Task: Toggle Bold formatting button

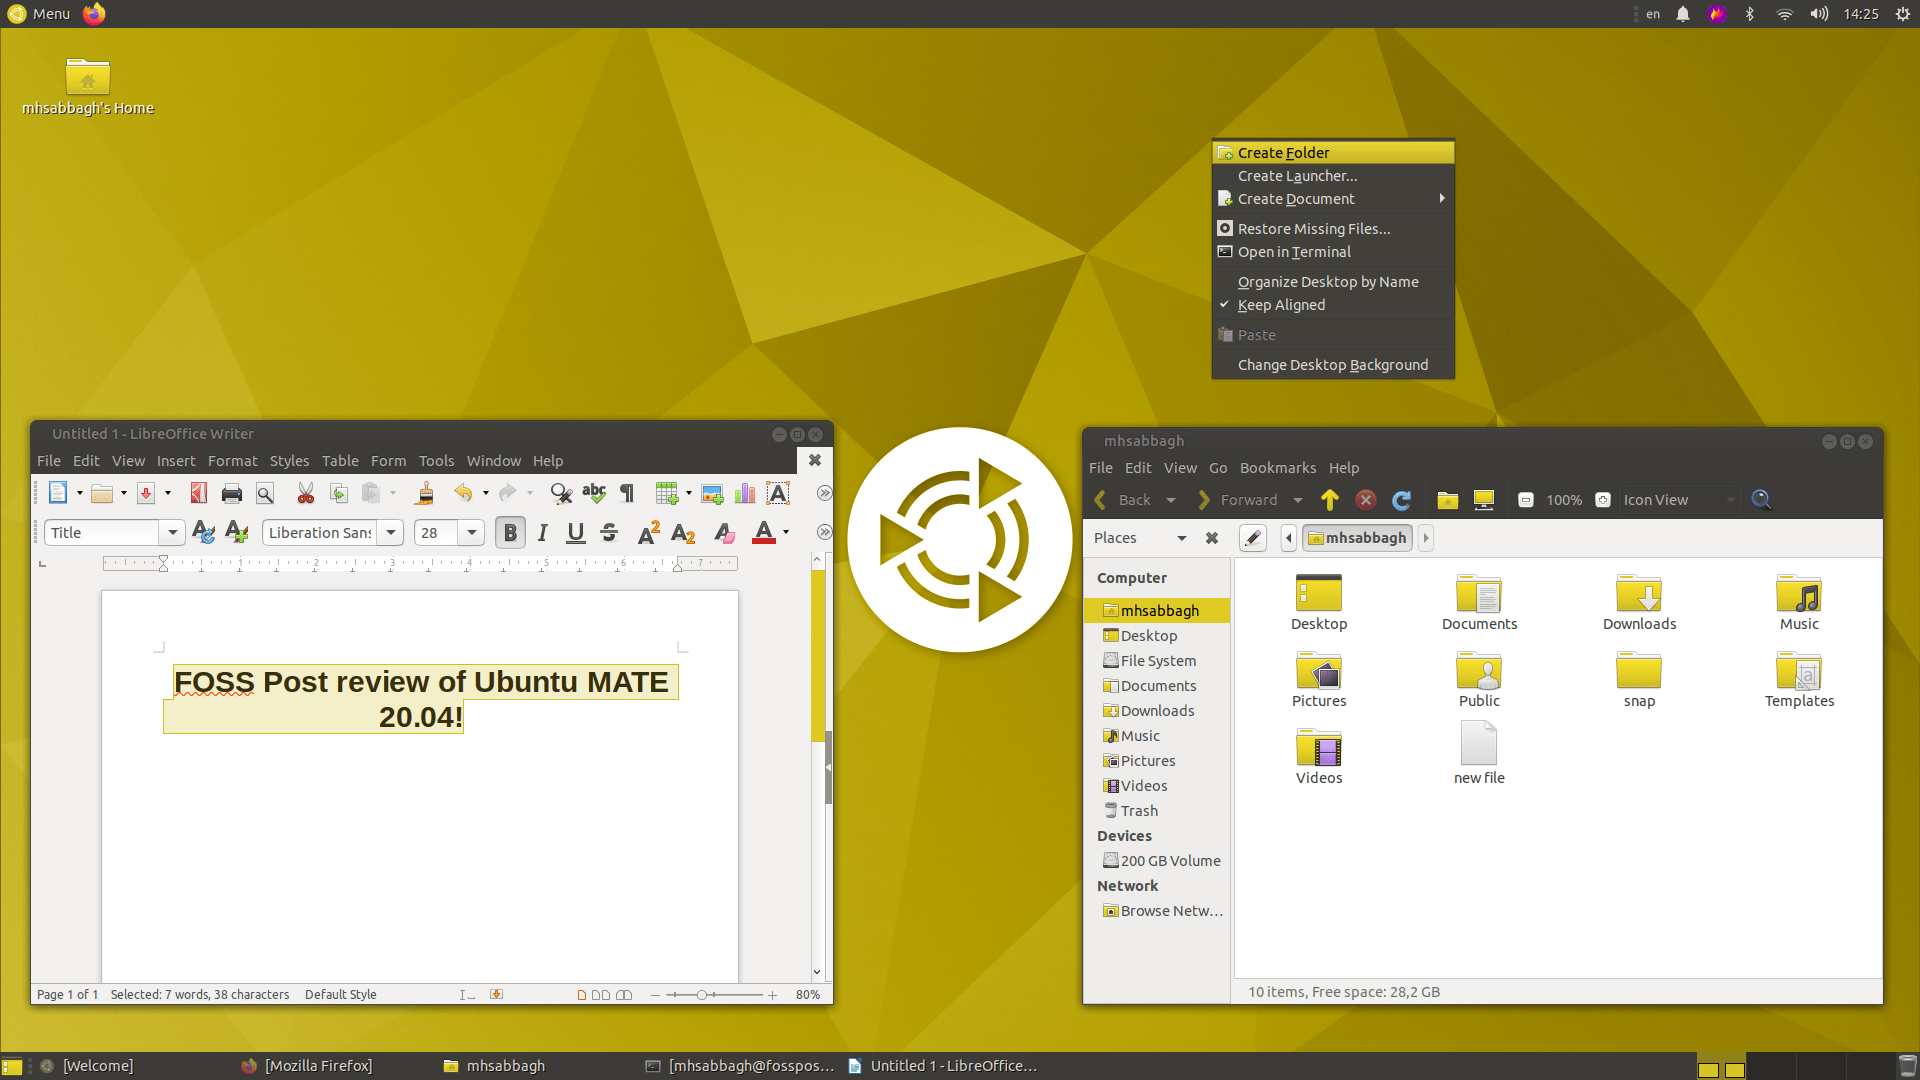Action: pos(510,533)
